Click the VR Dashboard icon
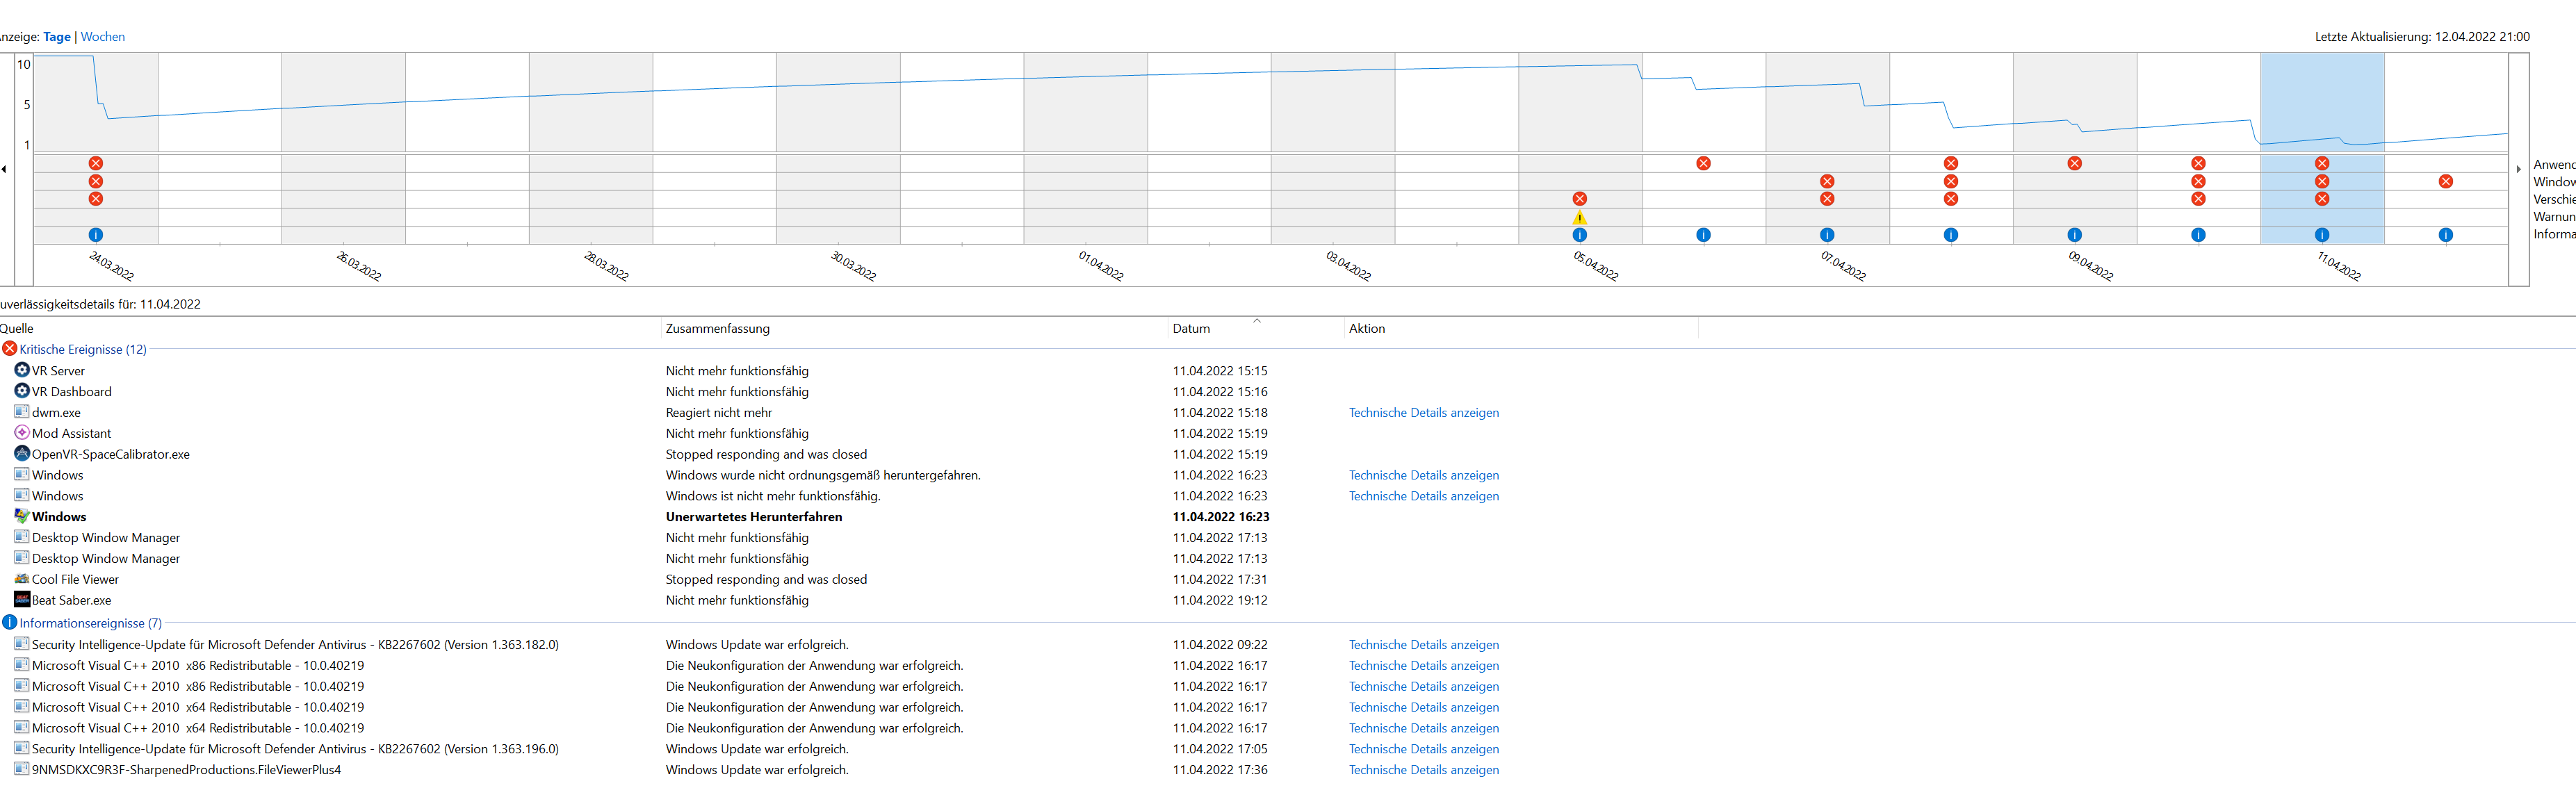 [21, 391]
